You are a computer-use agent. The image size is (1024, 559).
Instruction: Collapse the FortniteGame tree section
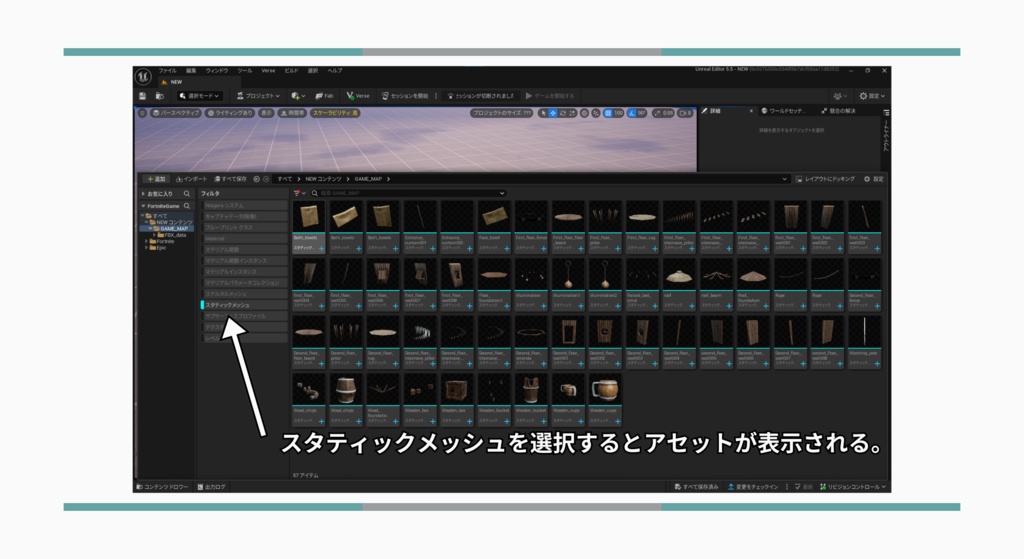[x=144, y=206]
